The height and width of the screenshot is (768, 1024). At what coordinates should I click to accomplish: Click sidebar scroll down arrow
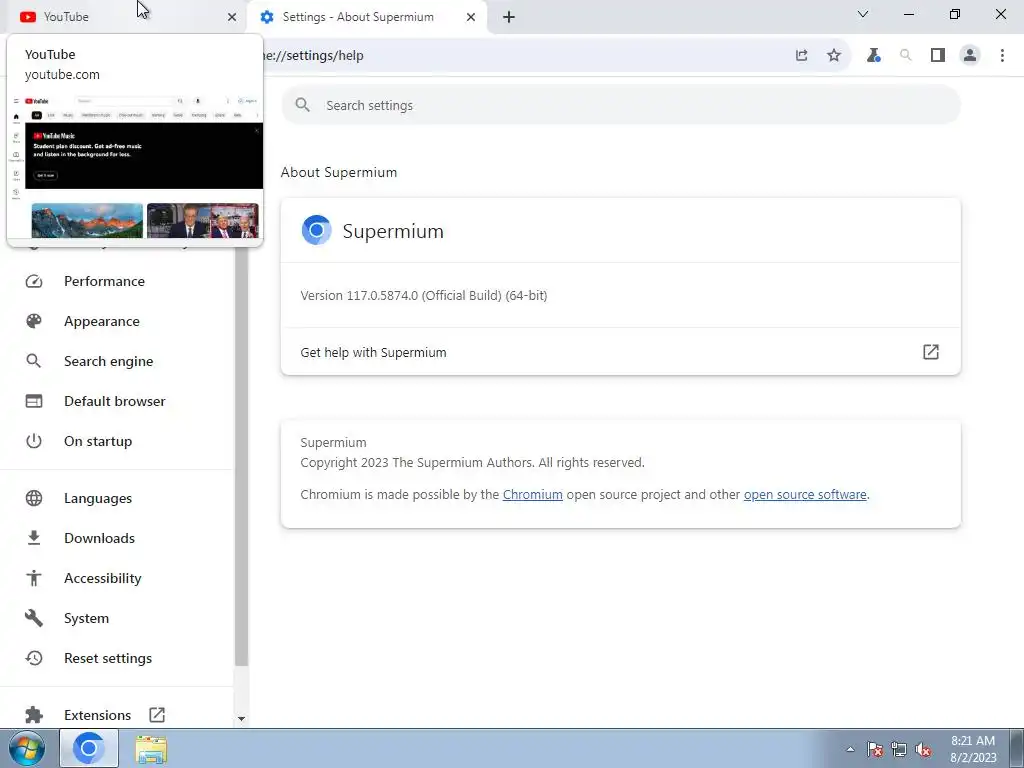point(242,719)
